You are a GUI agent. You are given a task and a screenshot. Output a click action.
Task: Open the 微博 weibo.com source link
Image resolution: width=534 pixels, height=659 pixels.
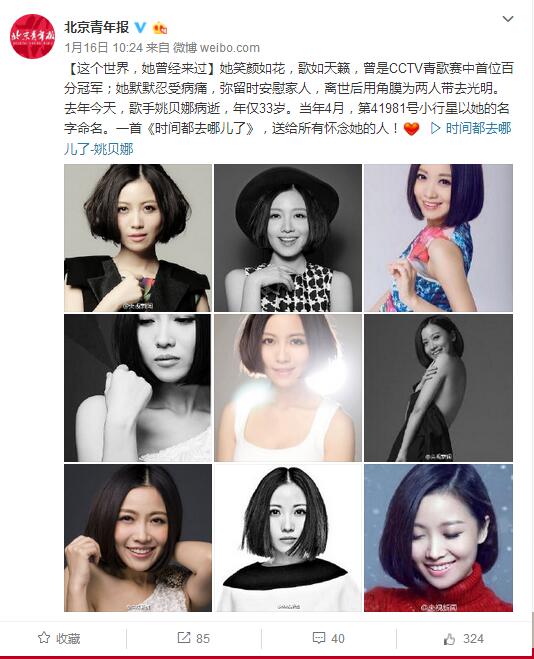click(216, 47)
